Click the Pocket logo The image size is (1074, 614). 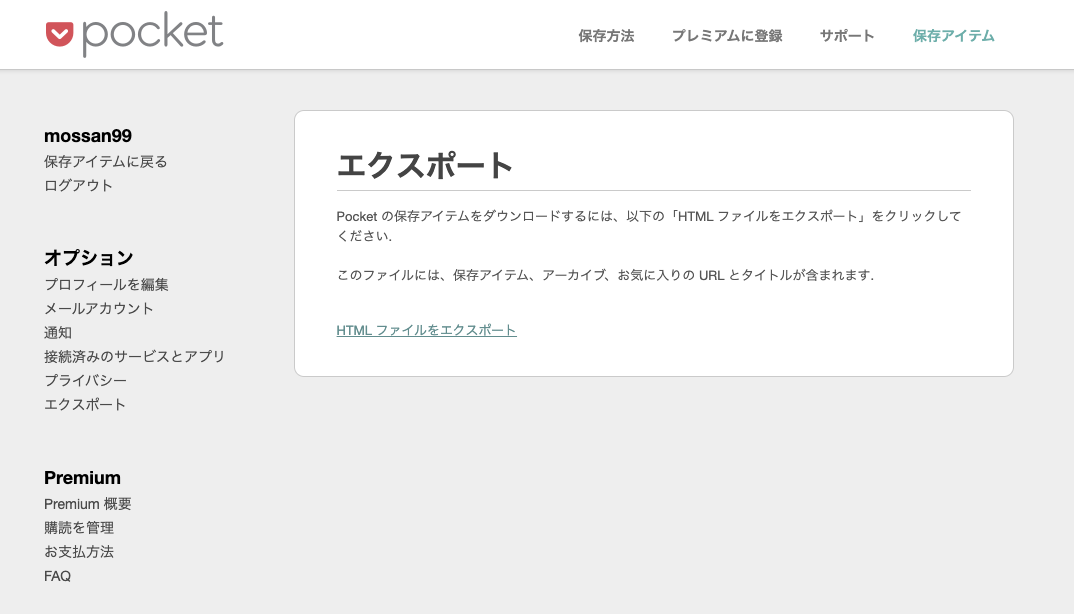coord(134,34)
